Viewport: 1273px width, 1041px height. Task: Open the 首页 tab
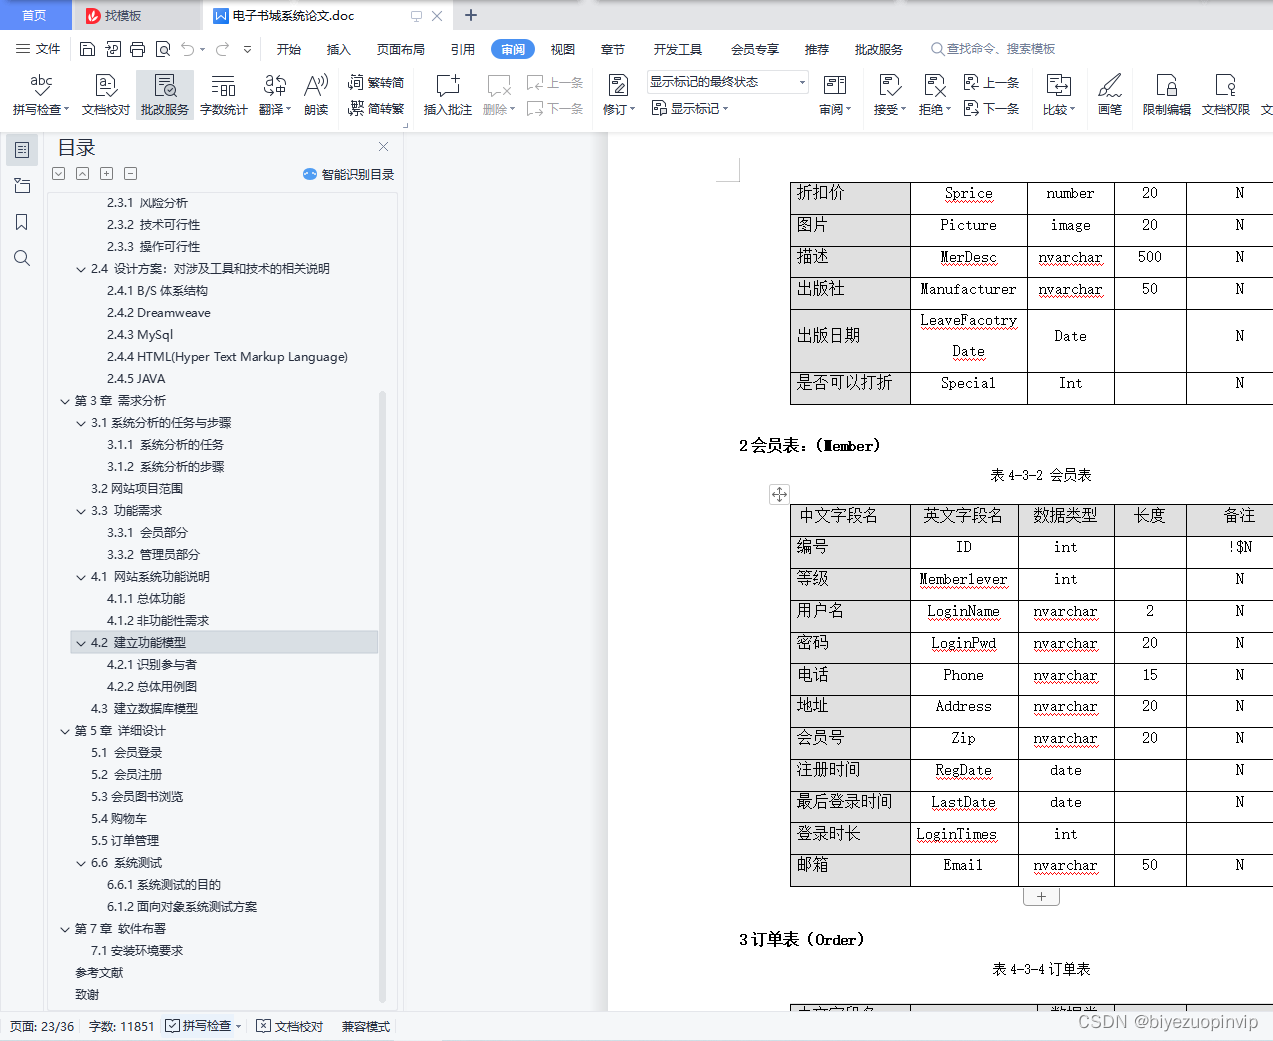(35, 15)
